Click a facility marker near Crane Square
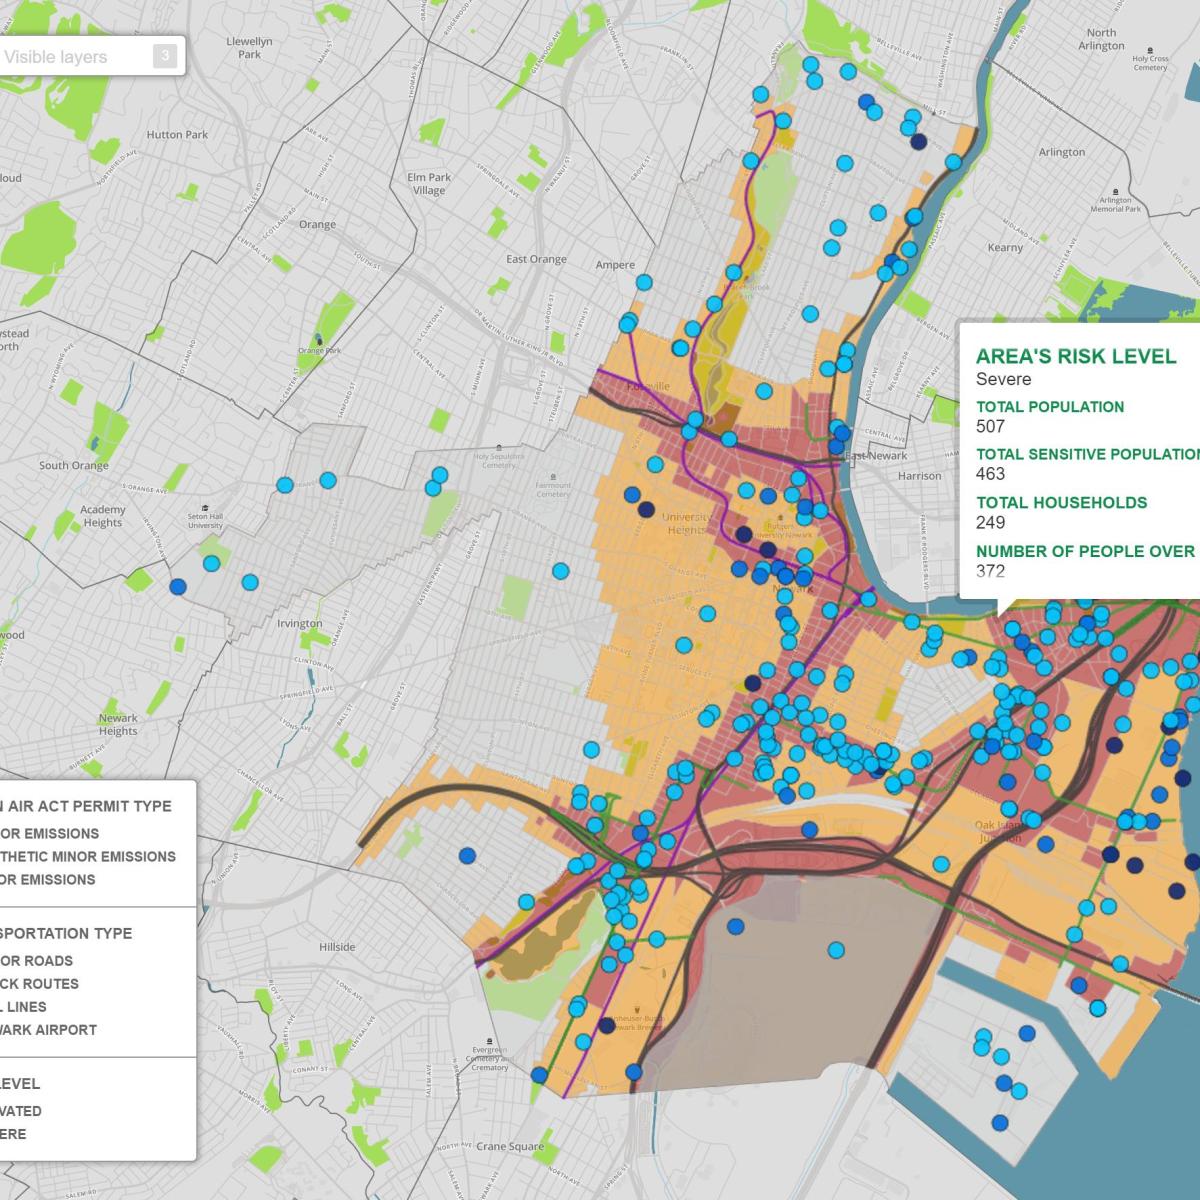This screenshot has height=1200, width=1200. point(539,1076)
